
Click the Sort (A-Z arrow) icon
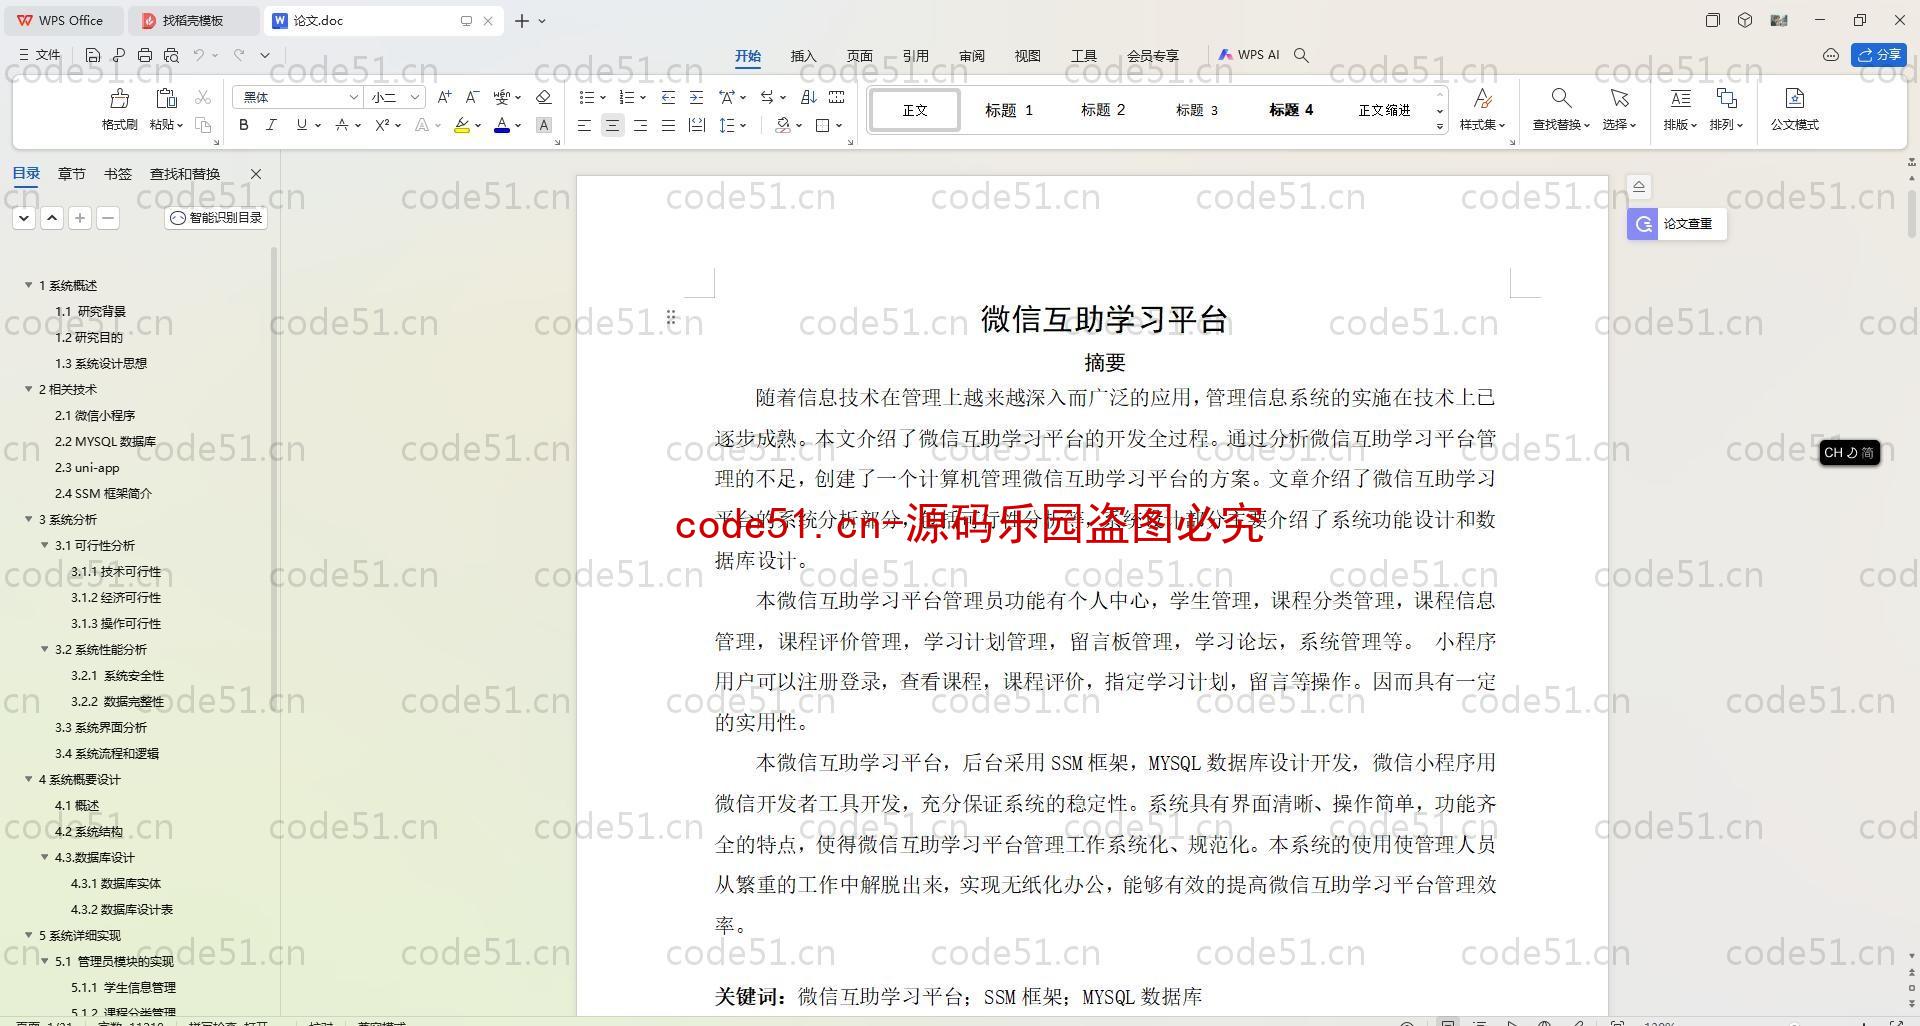click(809, 97)
